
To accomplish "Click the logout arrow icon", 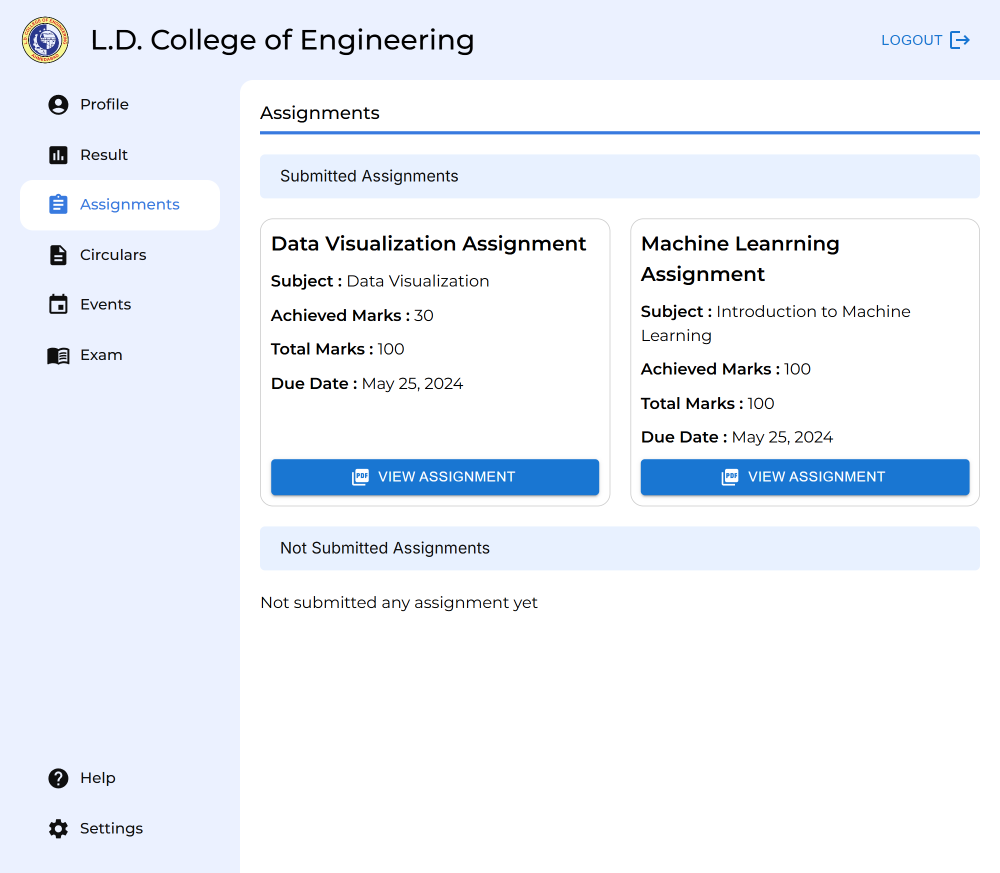I will 960,40.
